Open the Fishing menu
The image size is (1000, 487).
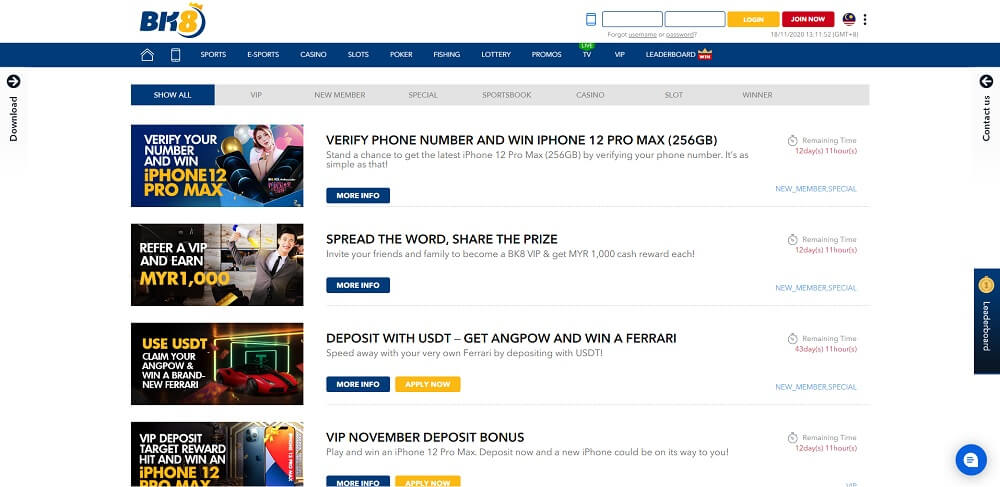(x=446, y=55)
